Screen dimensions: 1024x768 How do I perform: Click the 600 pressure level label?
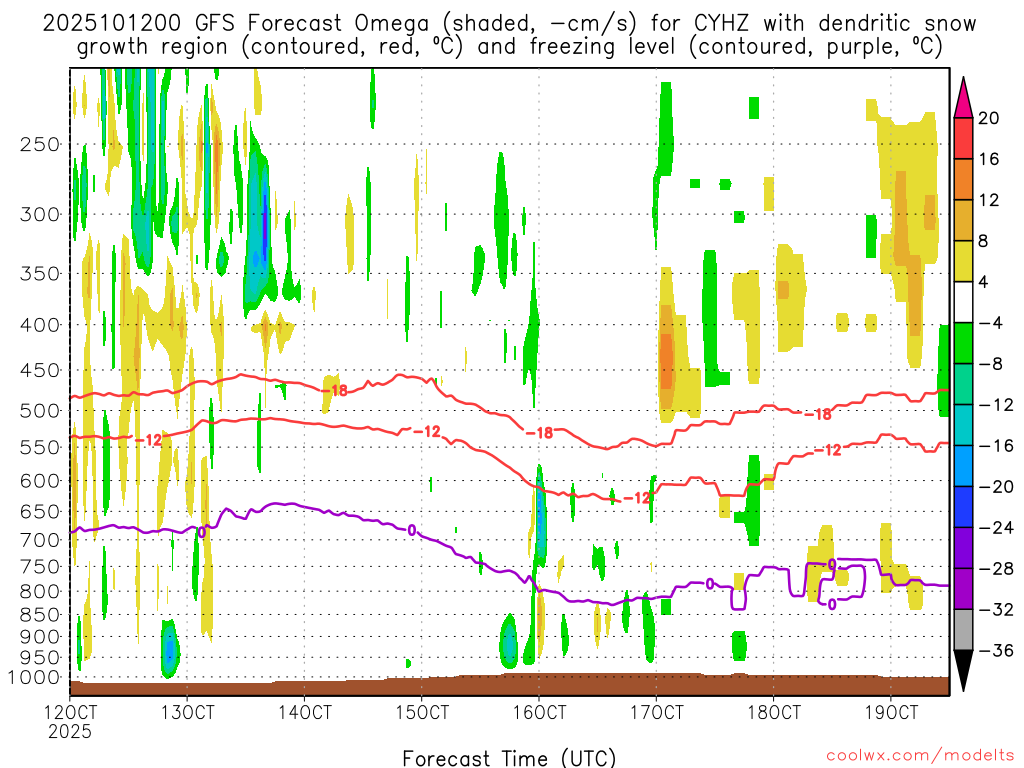point(40,481)
